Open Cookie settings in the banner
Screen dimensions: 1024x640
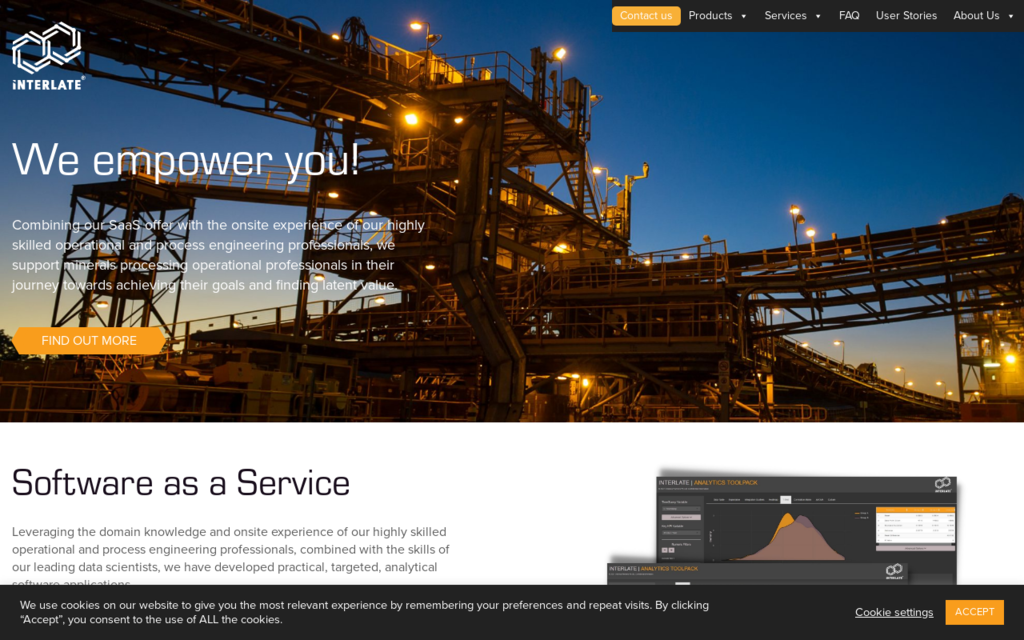click(893, 612)
